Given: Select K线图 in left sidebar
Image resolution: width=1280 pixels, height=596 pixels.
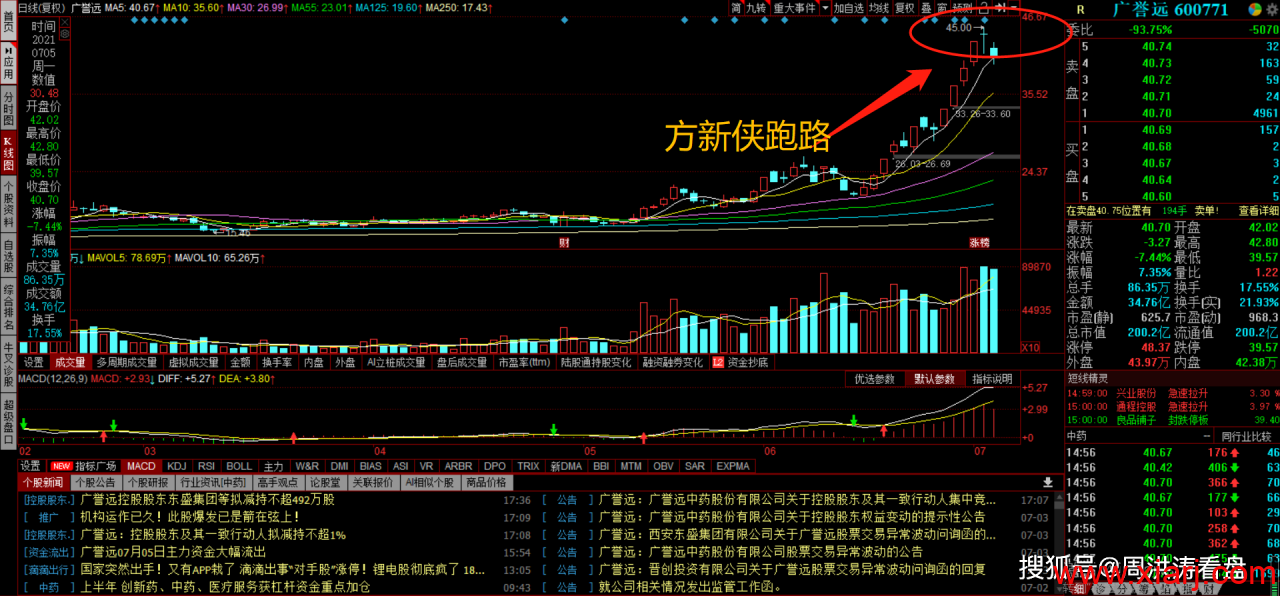Looking at the screenshot, I should click(x=8, y=155).
